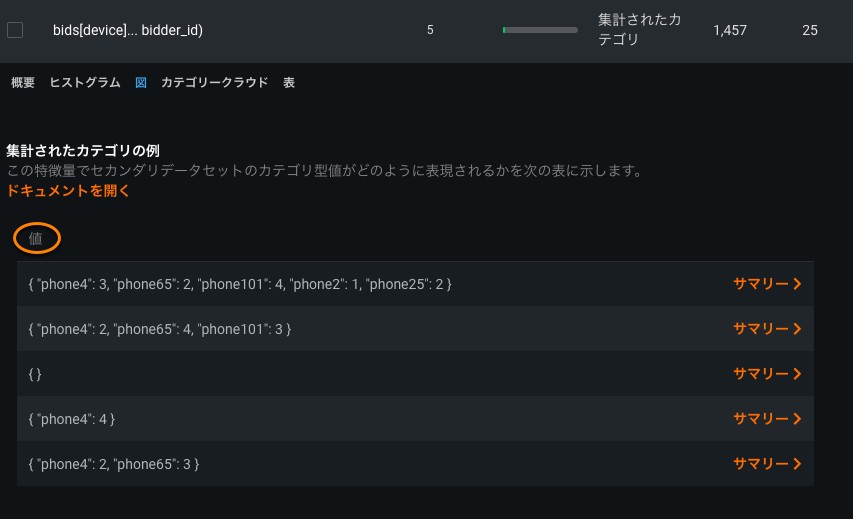Click the feature name bids[device]... bidder_id)
Viewport: 853px width, 519px height.
(x=128, y=30)
